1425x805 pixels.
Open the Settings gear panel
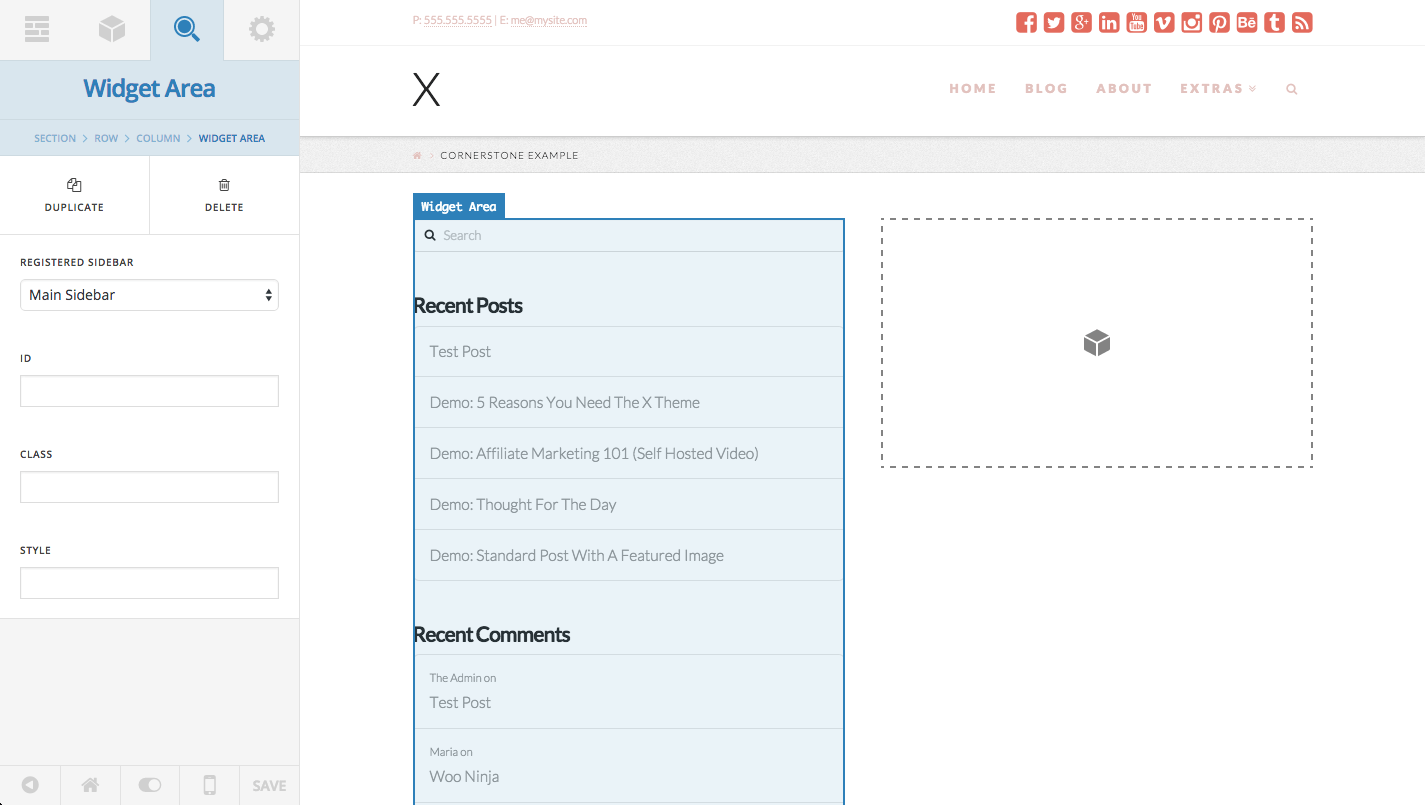pyautogui.click(x=261, y=29)
